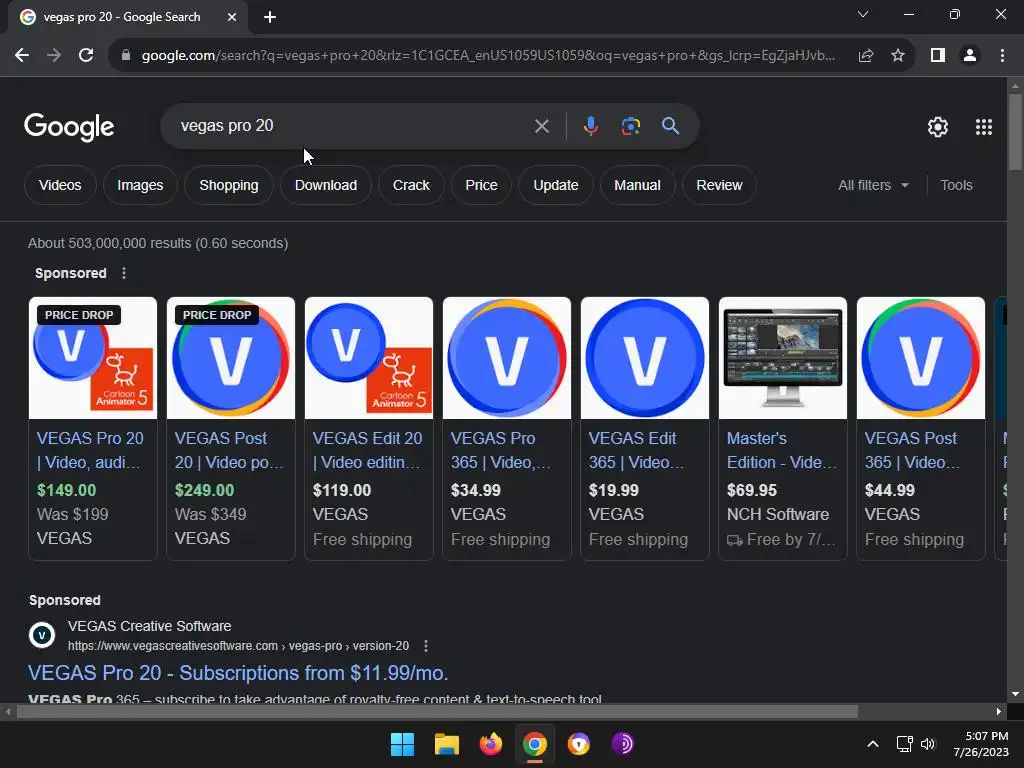Open the VEGAS Post 365 product image
This screenshot has height=768, width=1024.
pyautogui.click(x=921, y=358)
